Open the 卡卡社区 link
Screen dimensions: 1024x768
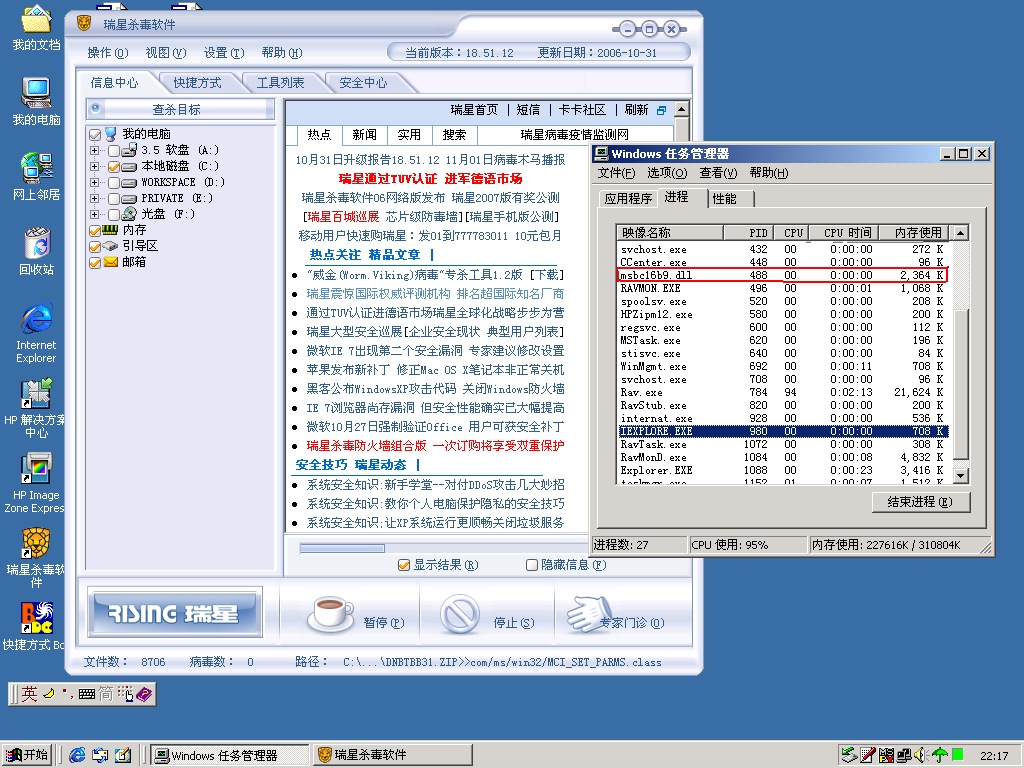[x=582, y=110]
